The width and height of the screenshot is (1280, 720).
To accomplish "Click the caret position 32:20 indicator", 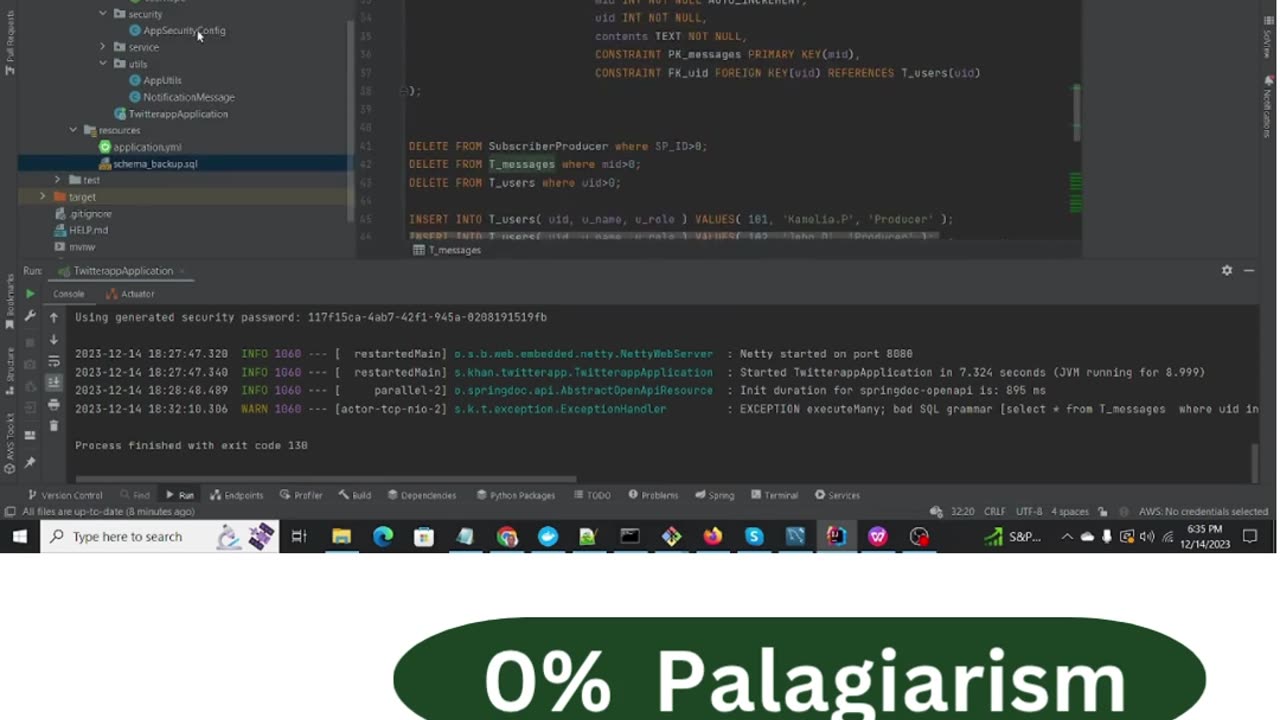I will pos(962,511).
